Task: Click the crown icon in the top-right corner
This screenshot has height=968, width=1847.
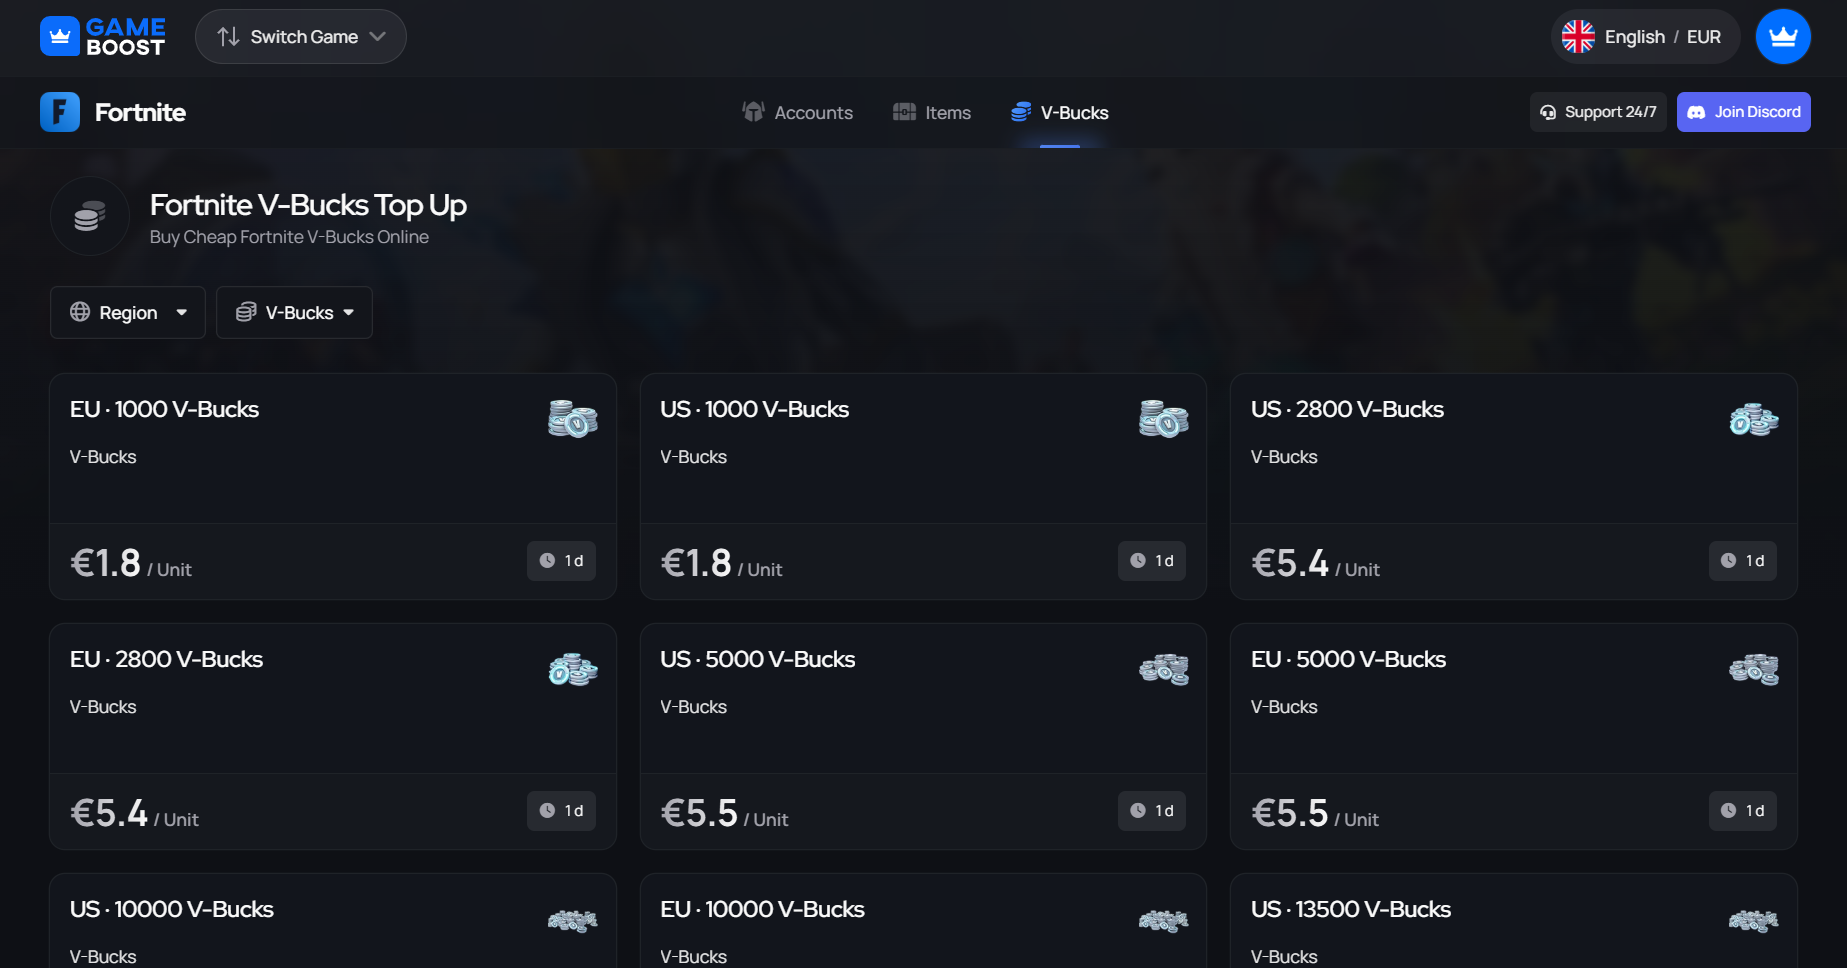Action: (x=1784, y=36)
